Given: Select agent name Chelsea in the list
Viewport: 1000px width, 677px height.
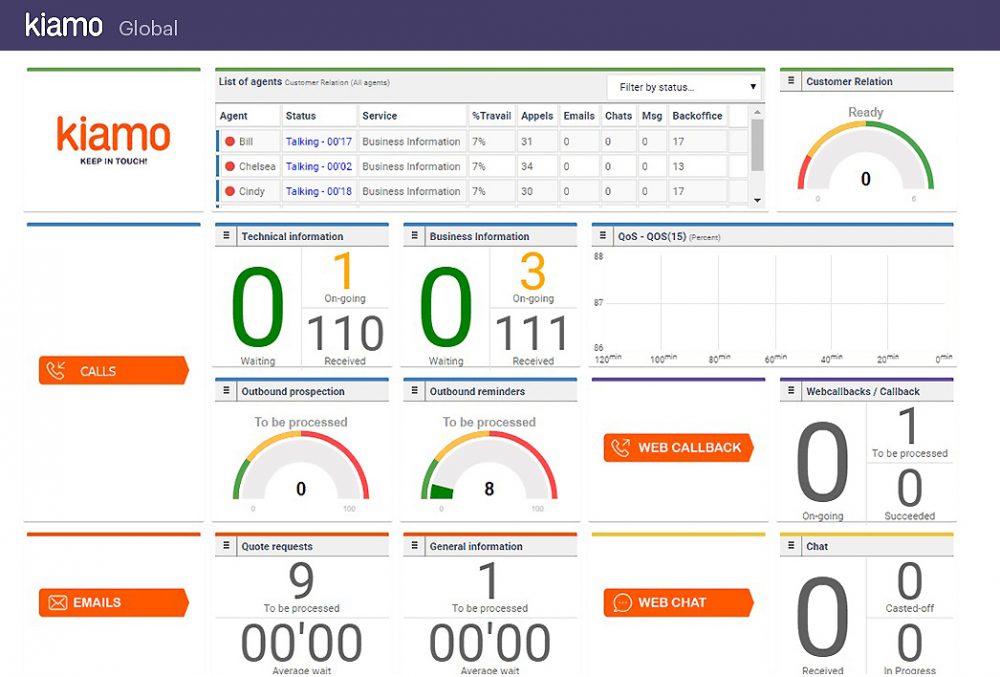Looking at the screenshot, I should [x=257, y=166].
